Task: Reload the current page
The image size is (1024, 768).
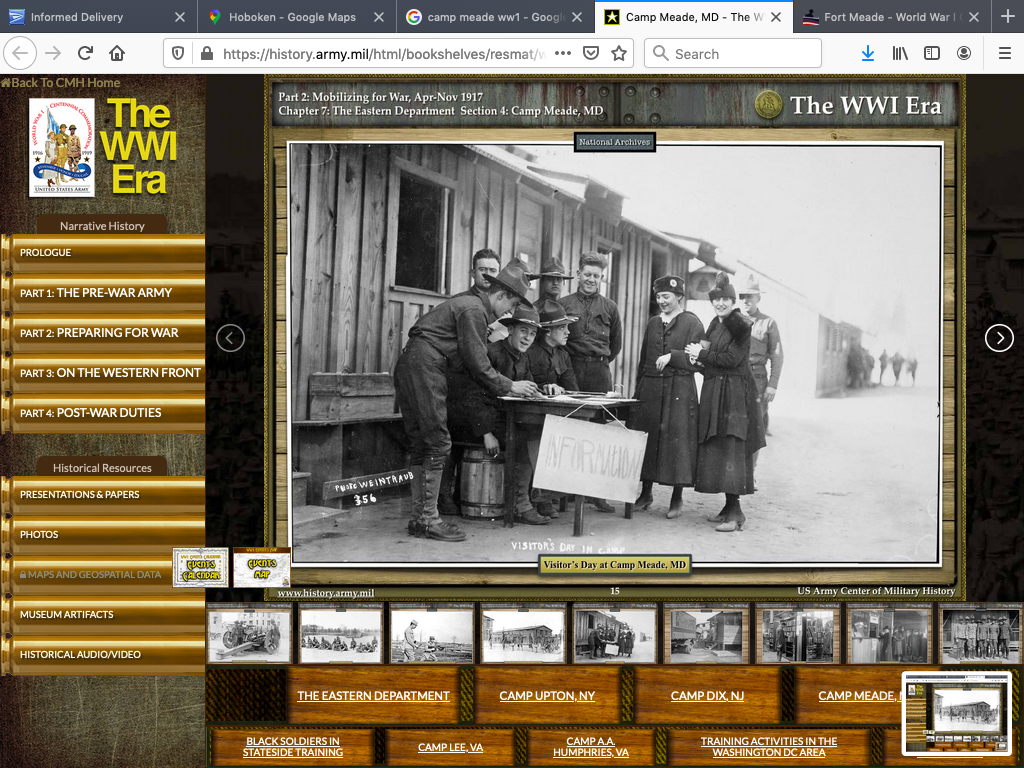Action: [85, 54]
